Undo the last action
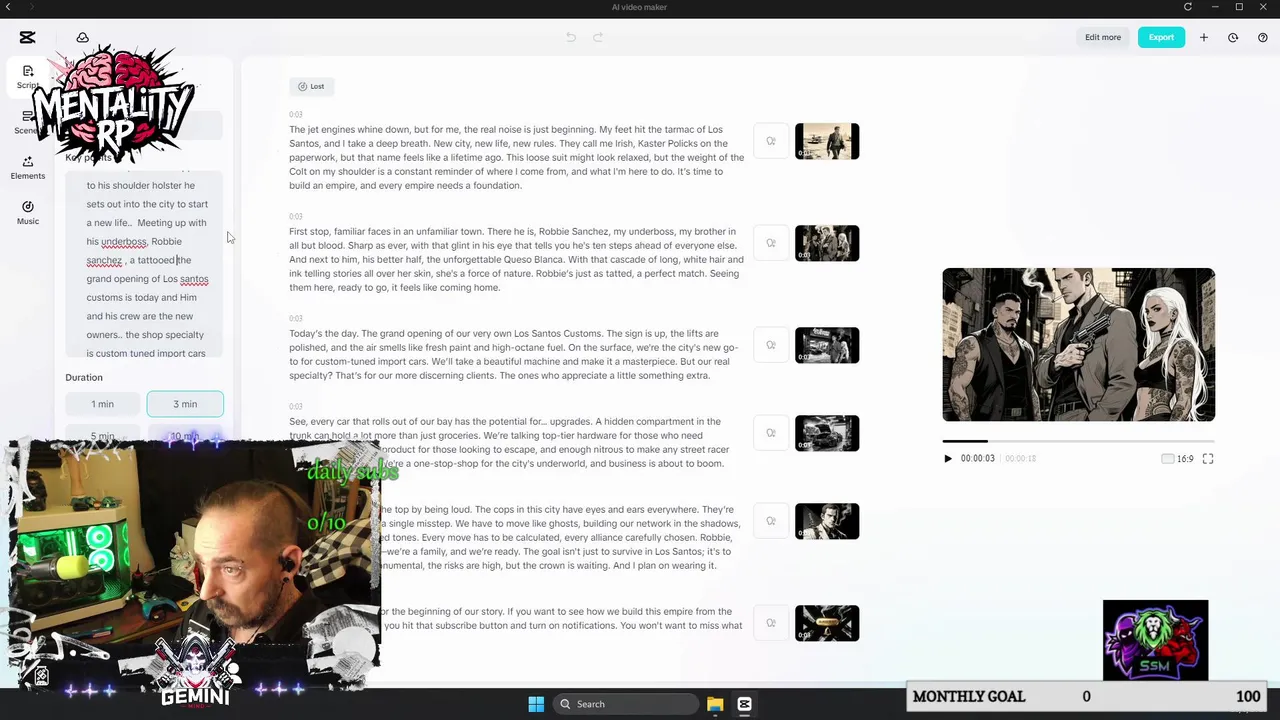The height and width of the screenshot is (720, 1280). [571, 37]
